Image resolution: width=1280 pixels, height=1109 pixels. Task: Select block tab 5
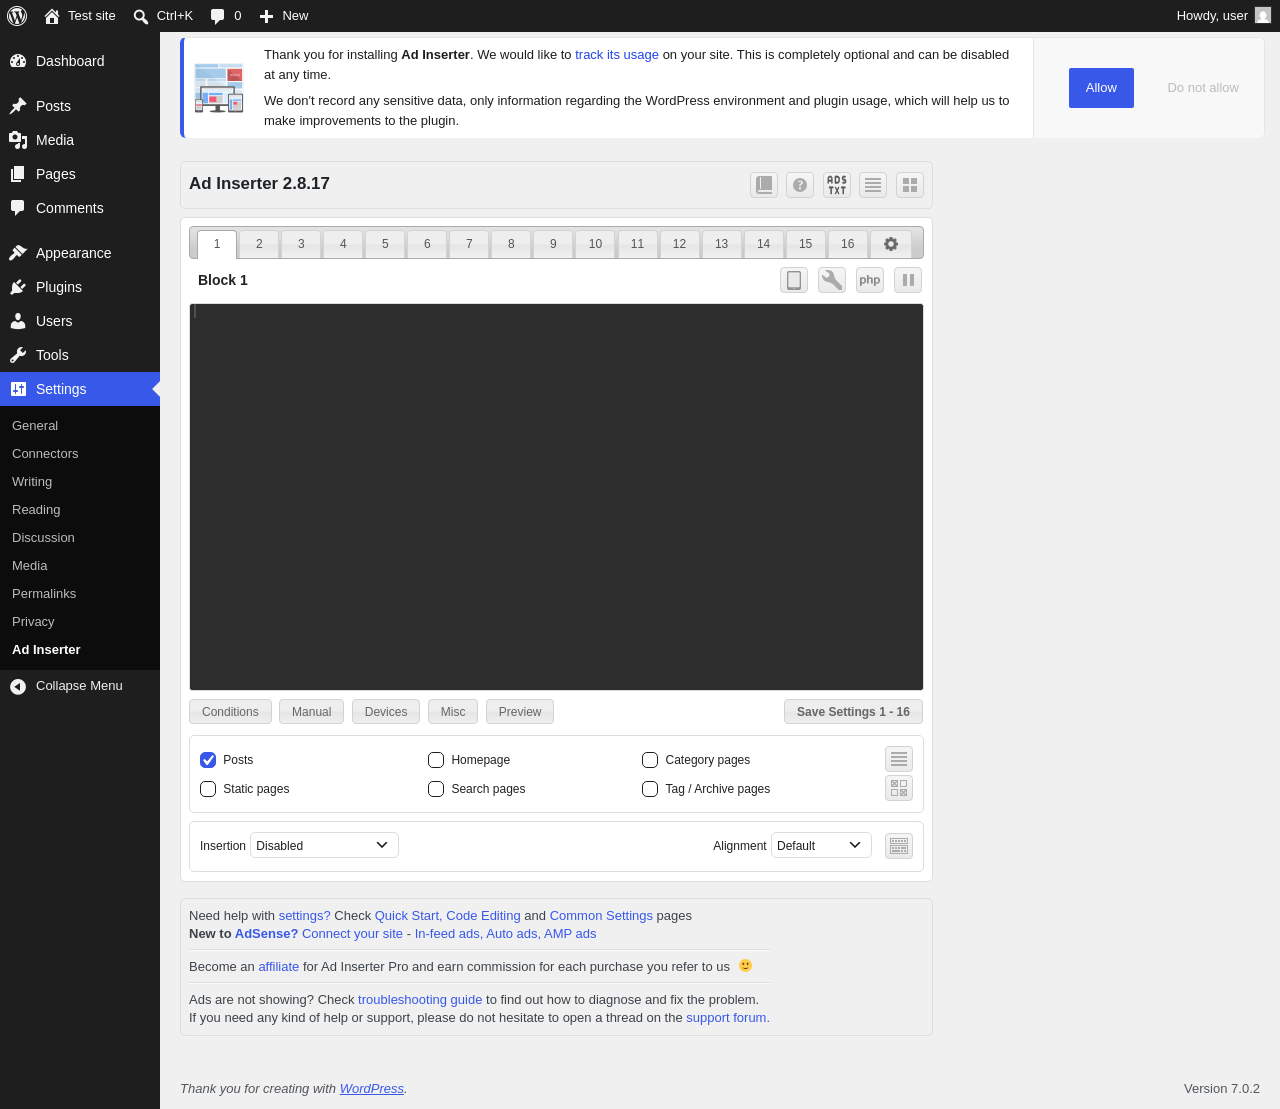[385, 244]
